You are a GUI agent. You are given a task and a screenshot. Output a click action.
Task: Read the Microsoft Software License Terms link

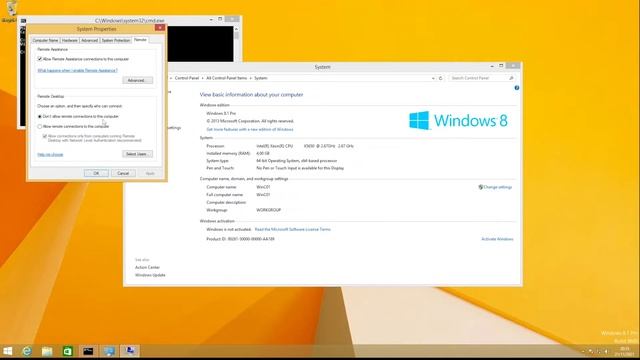click(x=293, y=229)
